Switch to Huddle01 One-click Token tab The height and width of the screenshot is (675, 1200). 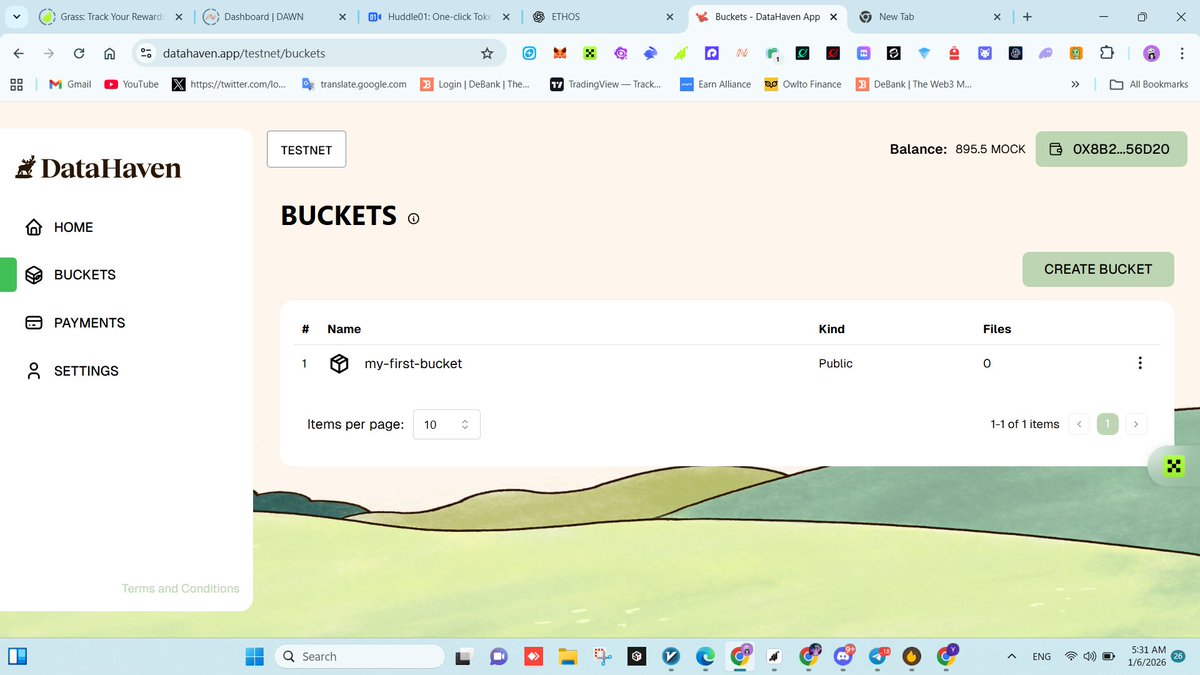(438, 17)
